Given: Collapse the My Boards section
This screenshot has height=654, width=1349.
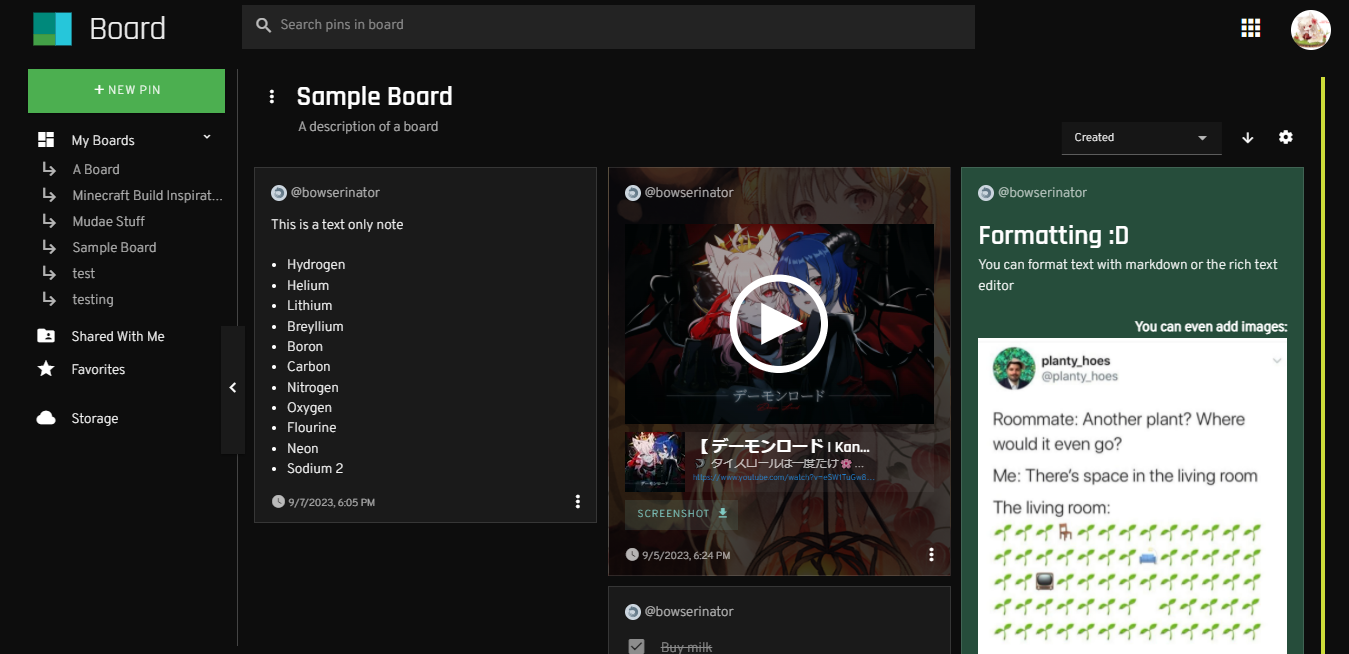Looking at the screenshot, I should click(207, 137).
